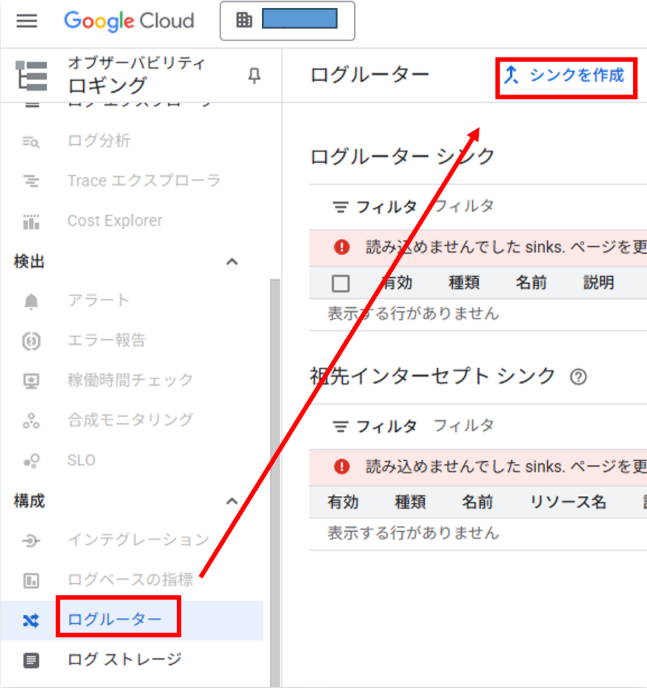
Task: Click the 稼働時間チェック monitor icon
Action: [31, 381]
